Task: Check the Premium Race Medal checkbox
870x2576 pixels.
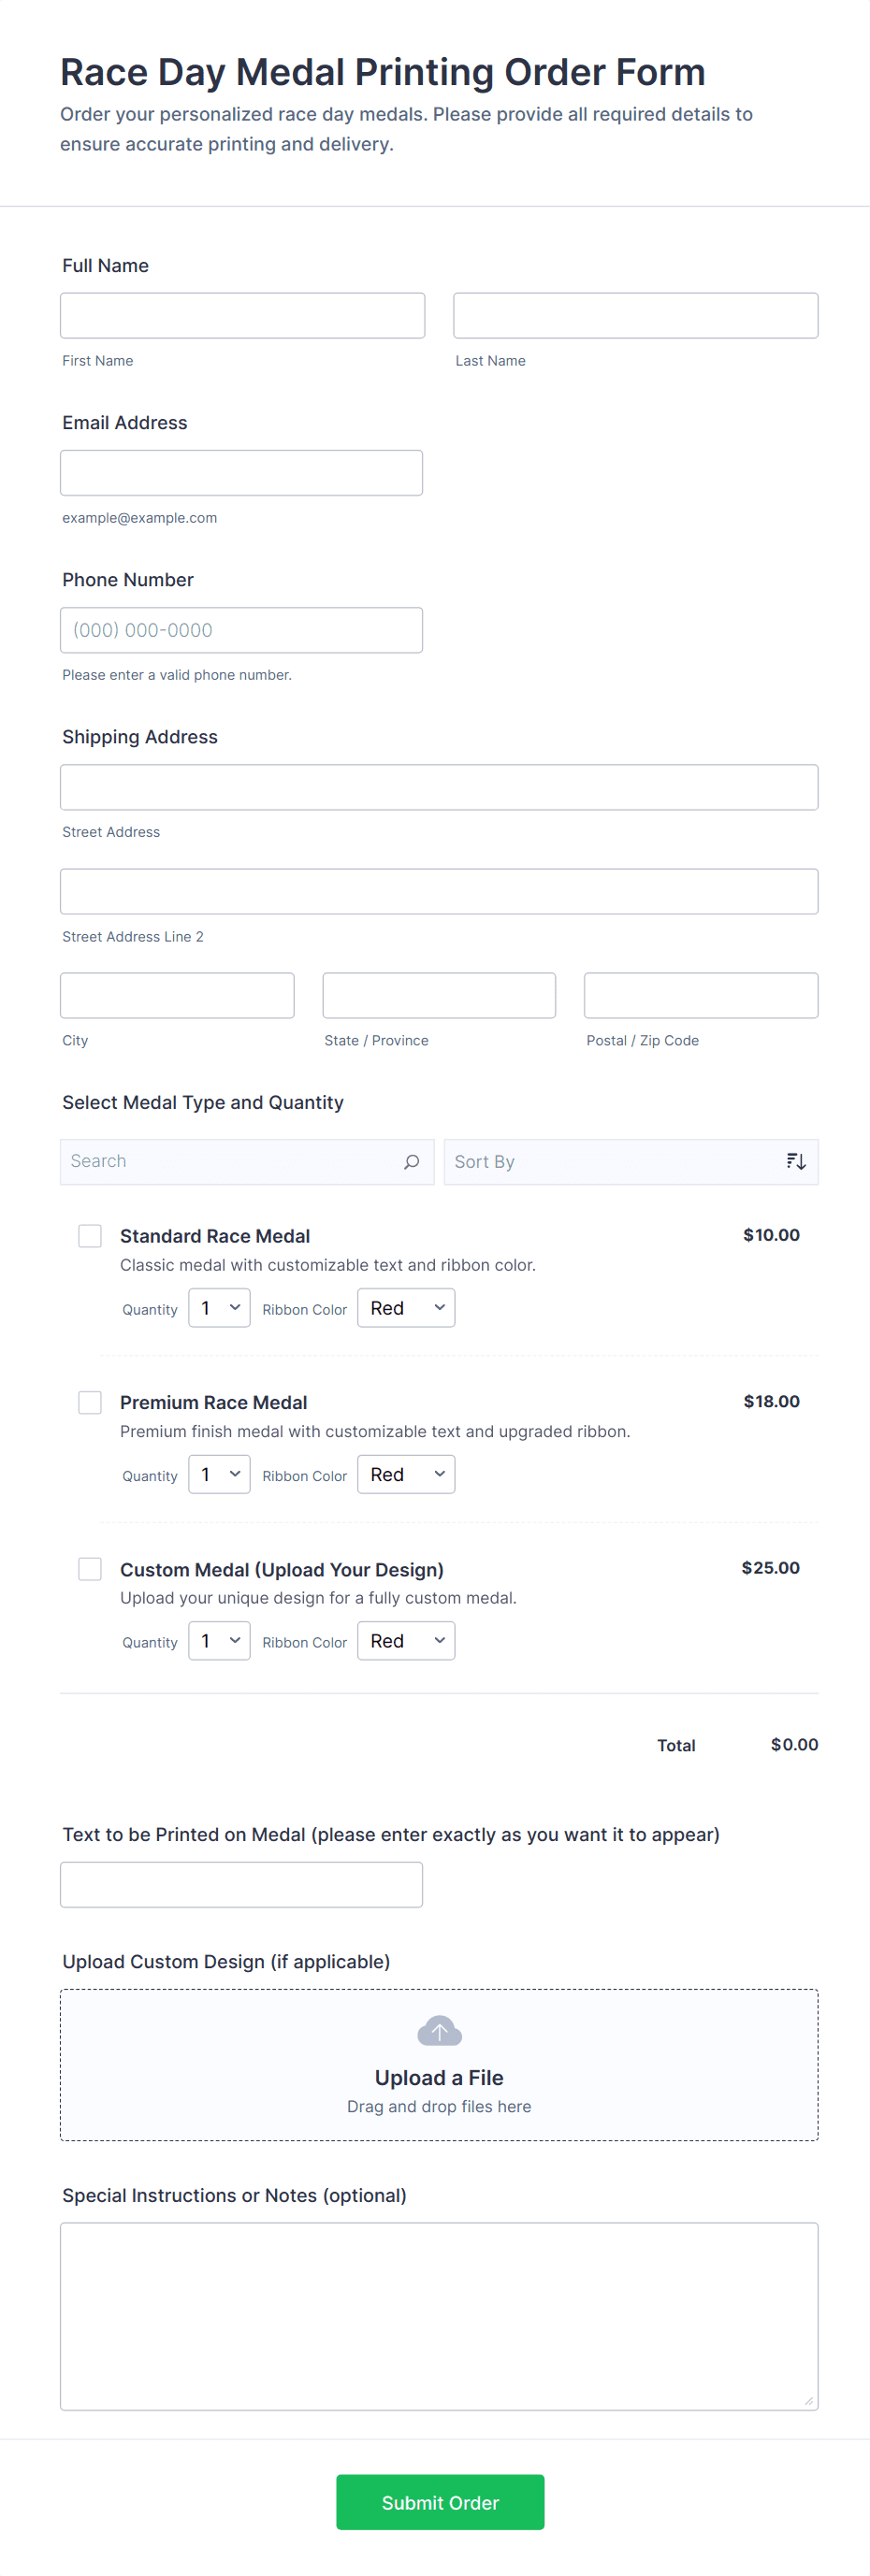Action: click(x=90, y=1402)
